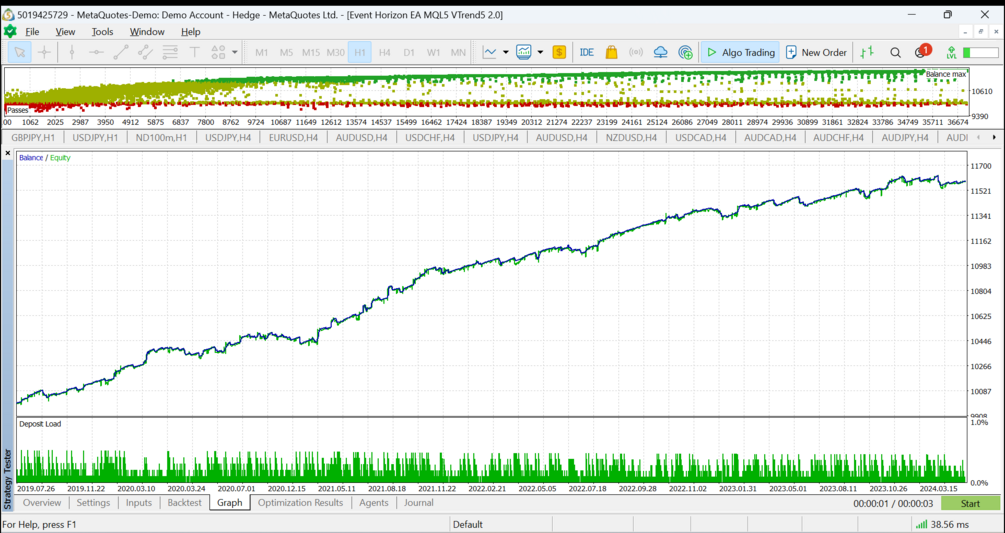Open the Inputs tab
The image size is (1005, 533).
139,503
